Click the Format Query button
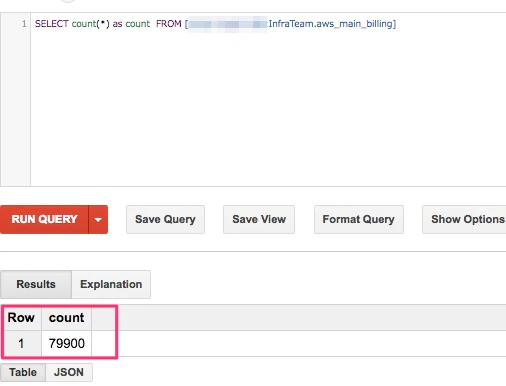Viewport: 506px width, 386px height. click(359, 219)
